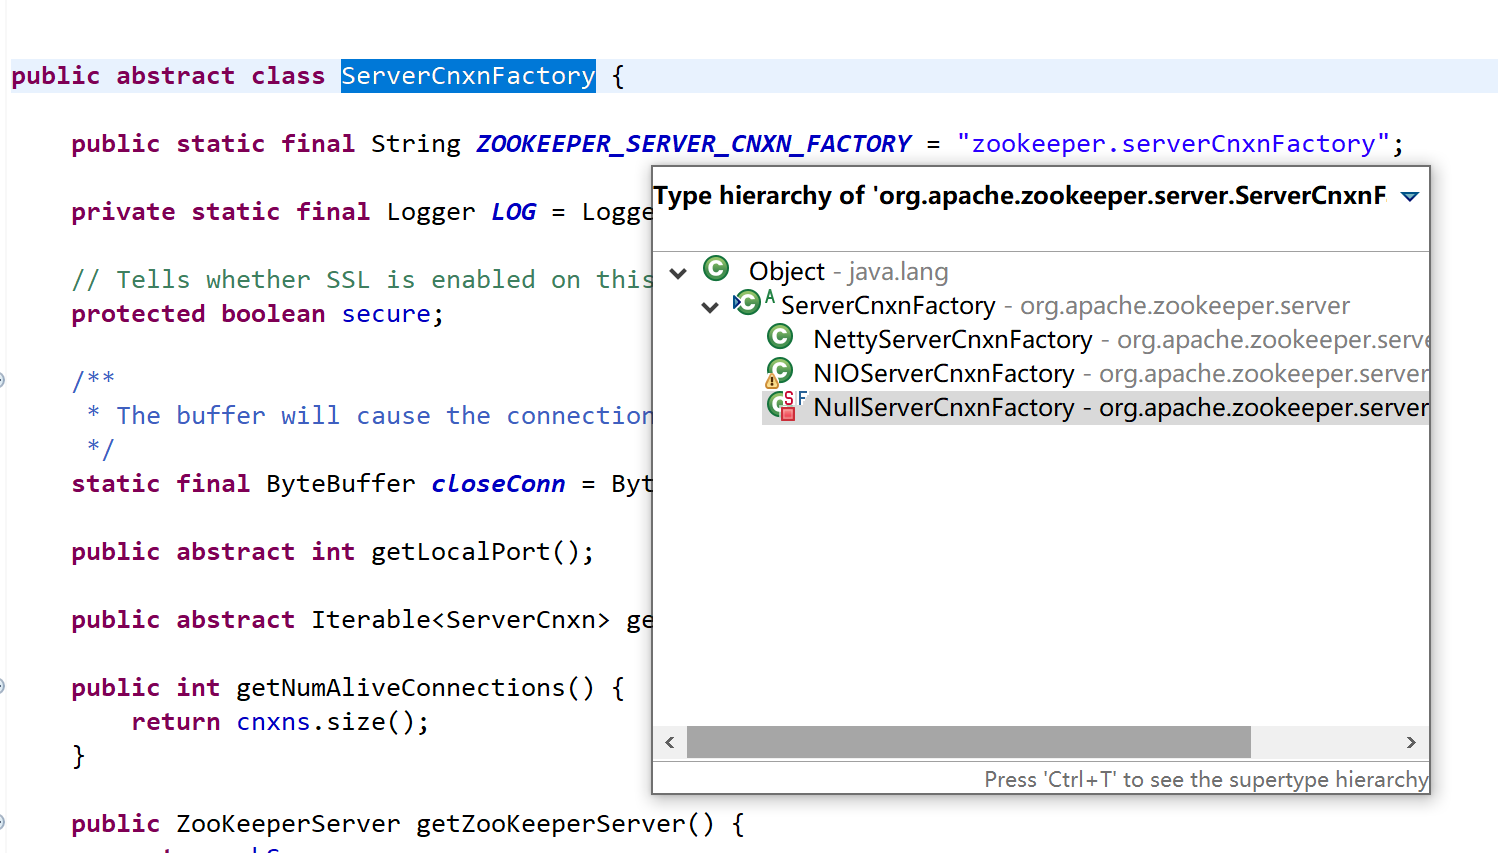Click the horizontal scrollbar right arrow
Viewport: 1498px width, 853px height.
point(1411,742)
